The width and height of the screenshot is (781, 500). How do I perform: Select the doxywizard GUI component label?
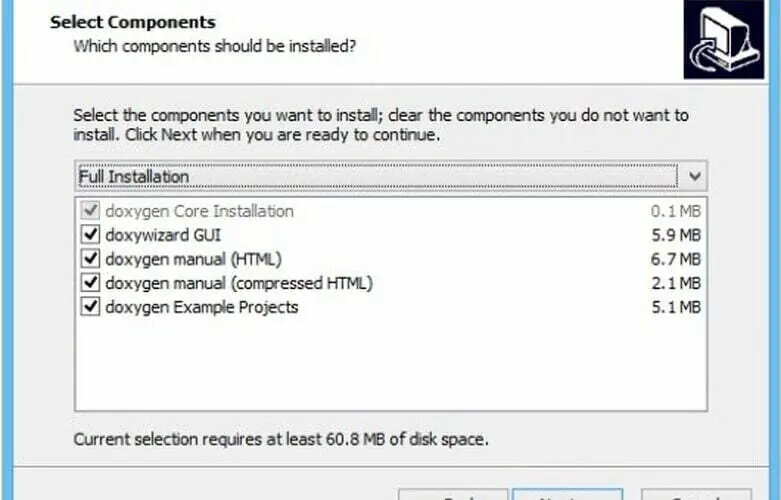tap(163, 235)
